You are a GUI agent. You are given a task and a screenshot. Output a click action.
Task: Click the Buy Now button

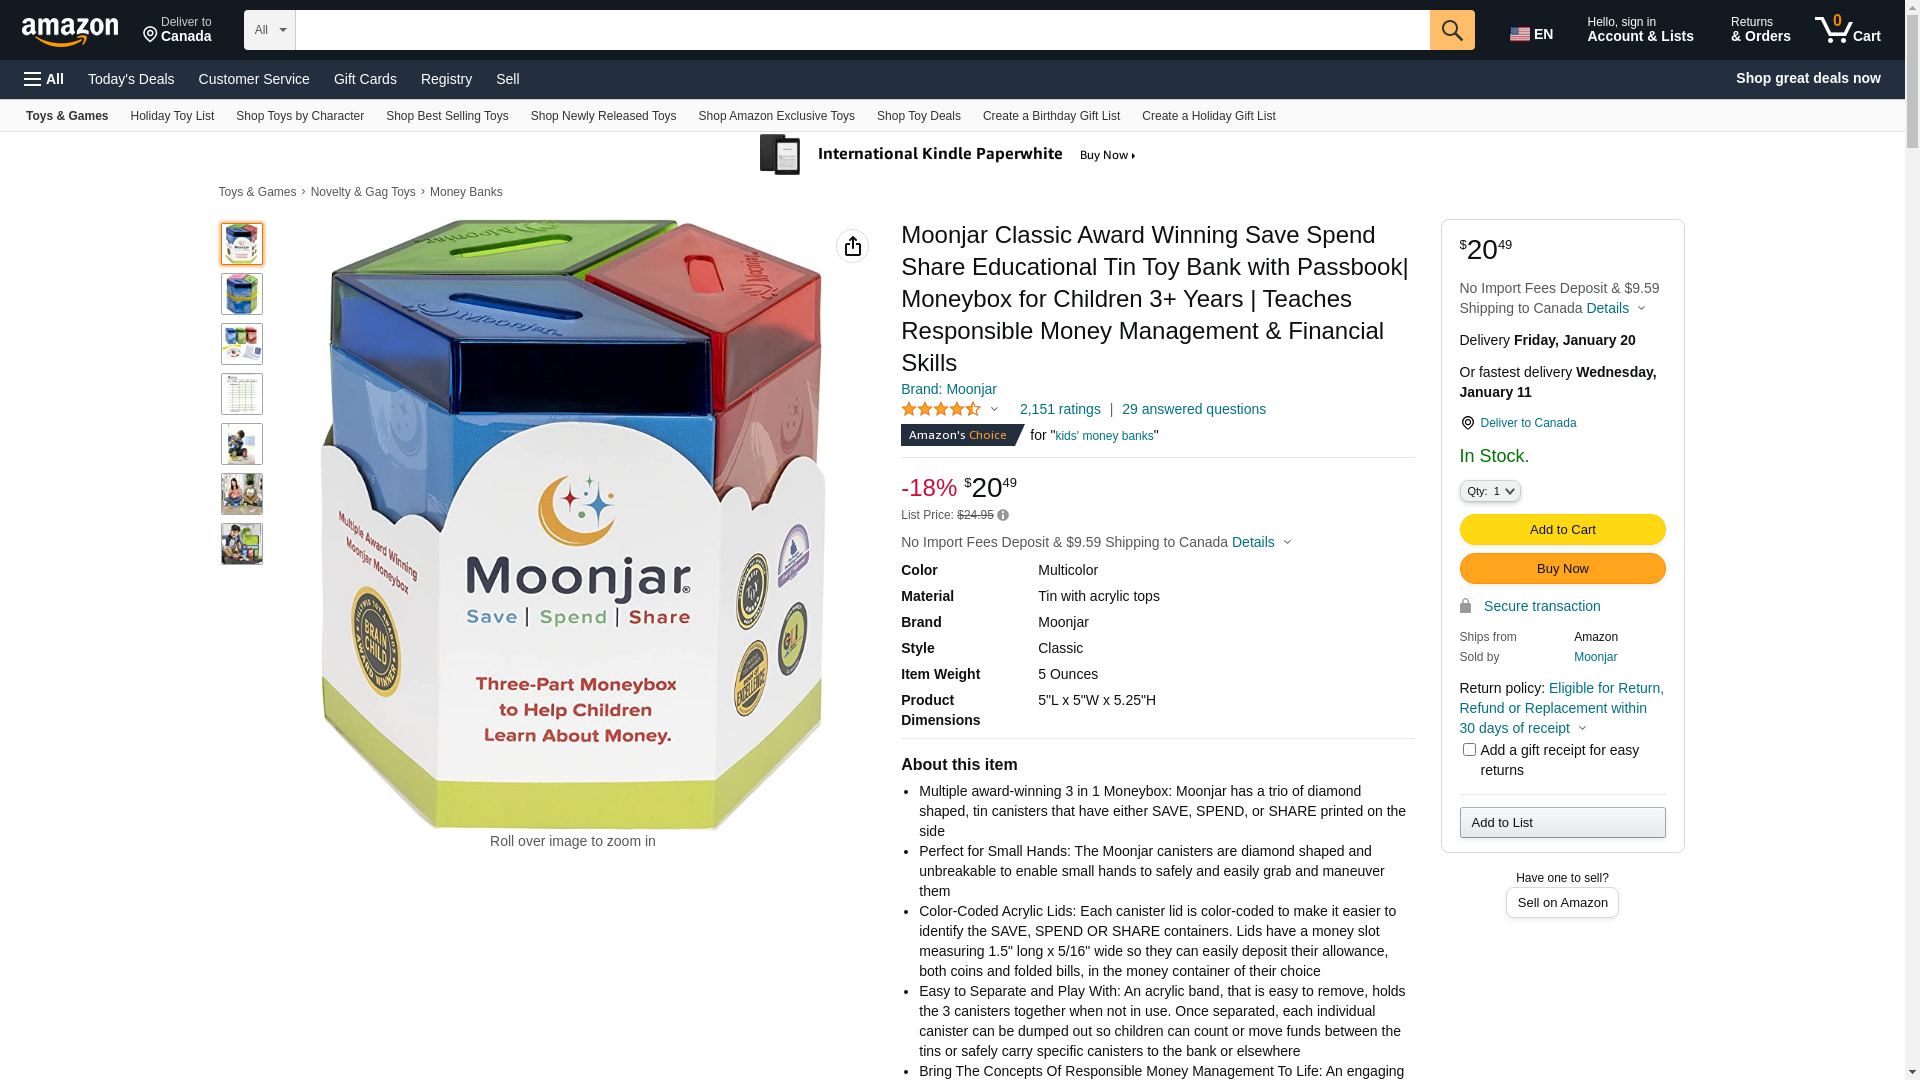[x=1562, y=569]
